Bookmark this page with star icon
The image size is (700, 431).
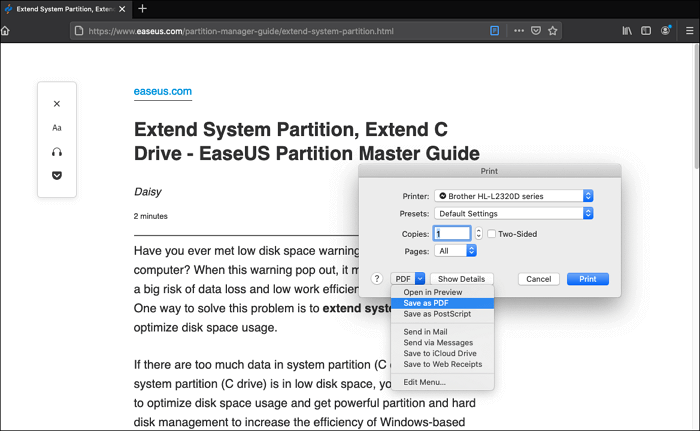[553, 31]
